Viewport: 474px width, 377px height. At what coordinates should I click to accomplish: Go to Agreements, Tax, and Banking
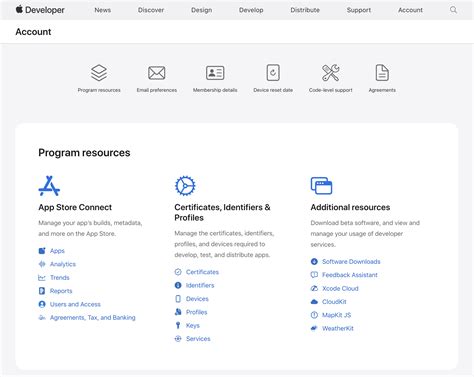coord(93,318)
